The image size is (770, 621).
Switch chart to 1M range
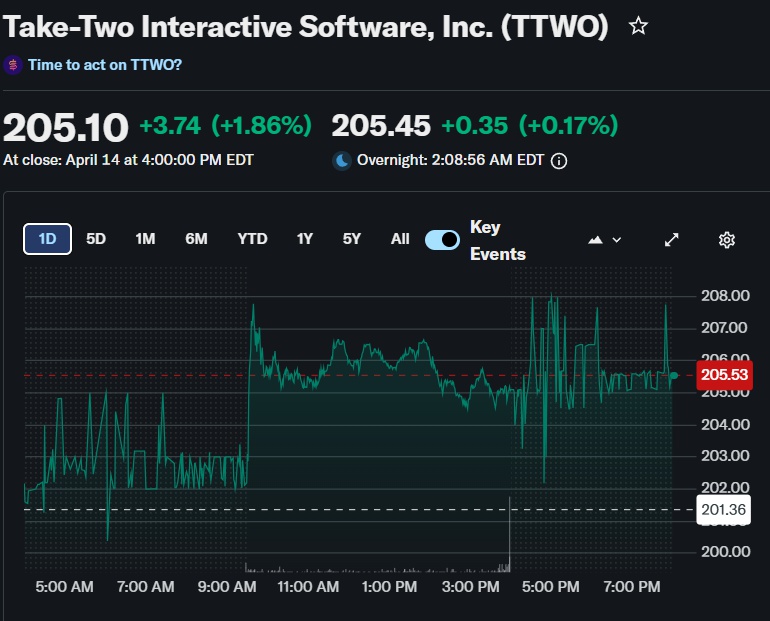pyautogui.click(x=145, y=239)
